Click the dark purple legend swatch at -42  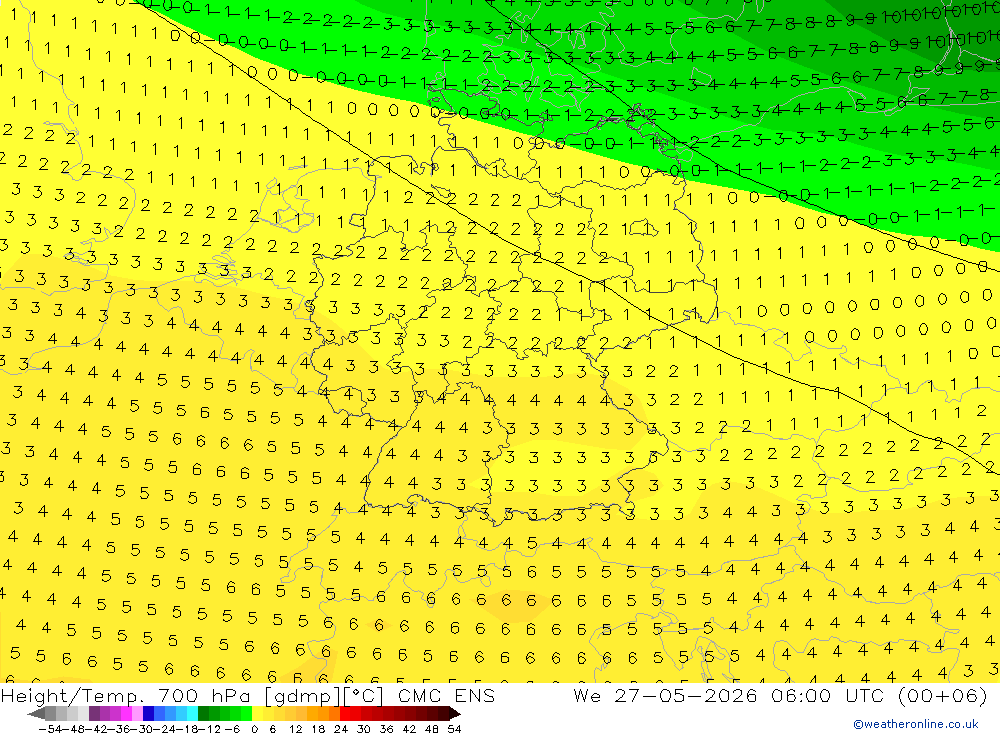coord(94,714)
